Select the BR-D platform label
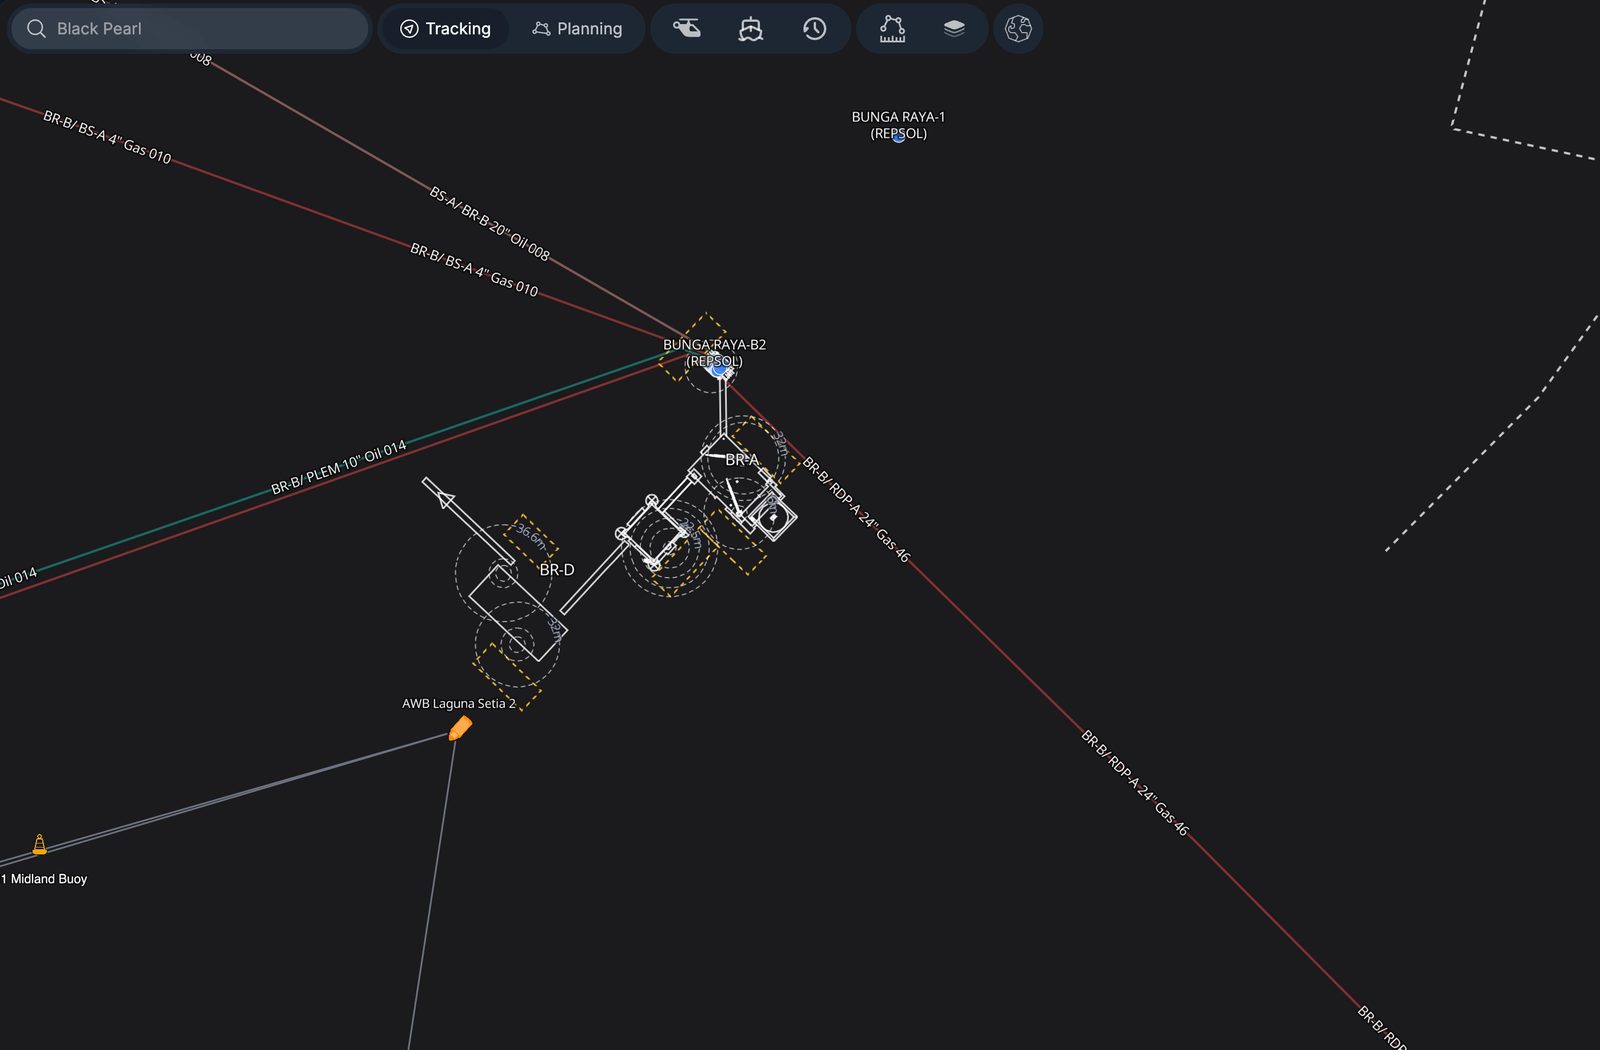Viewport: 1600px width, 1050px height. click(557, 570)
